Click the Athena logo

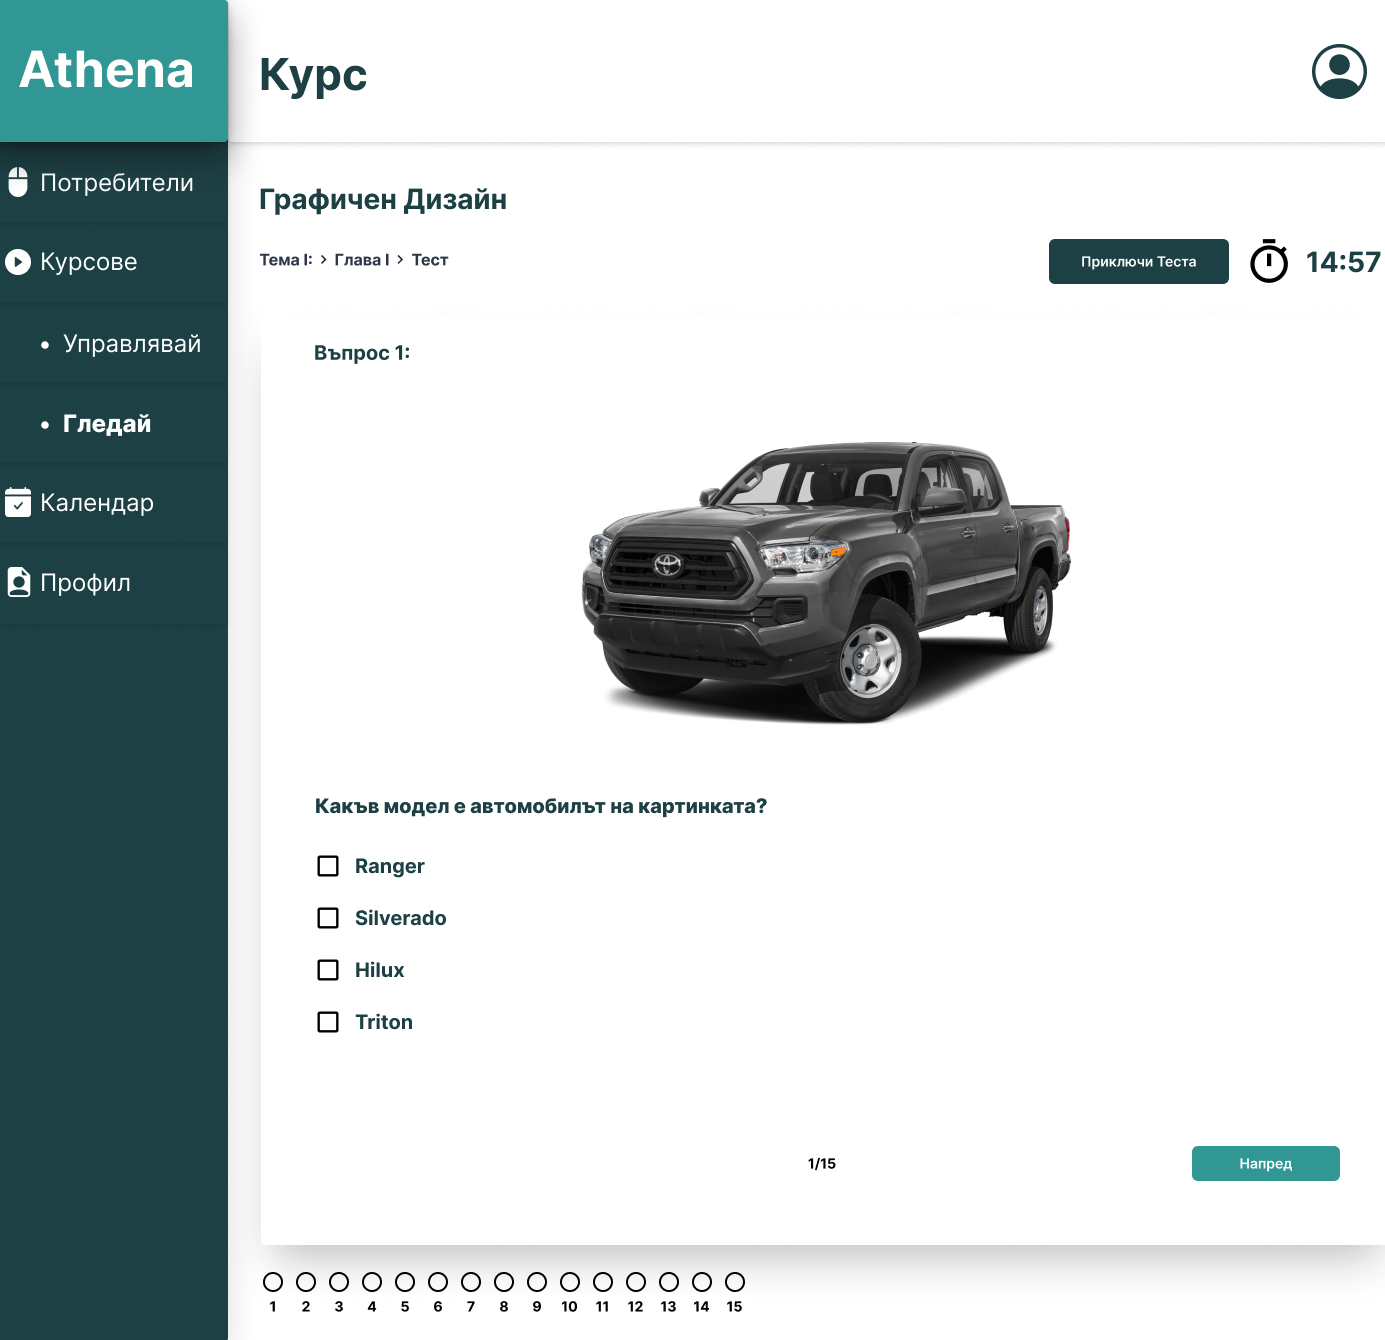(105, 70)
